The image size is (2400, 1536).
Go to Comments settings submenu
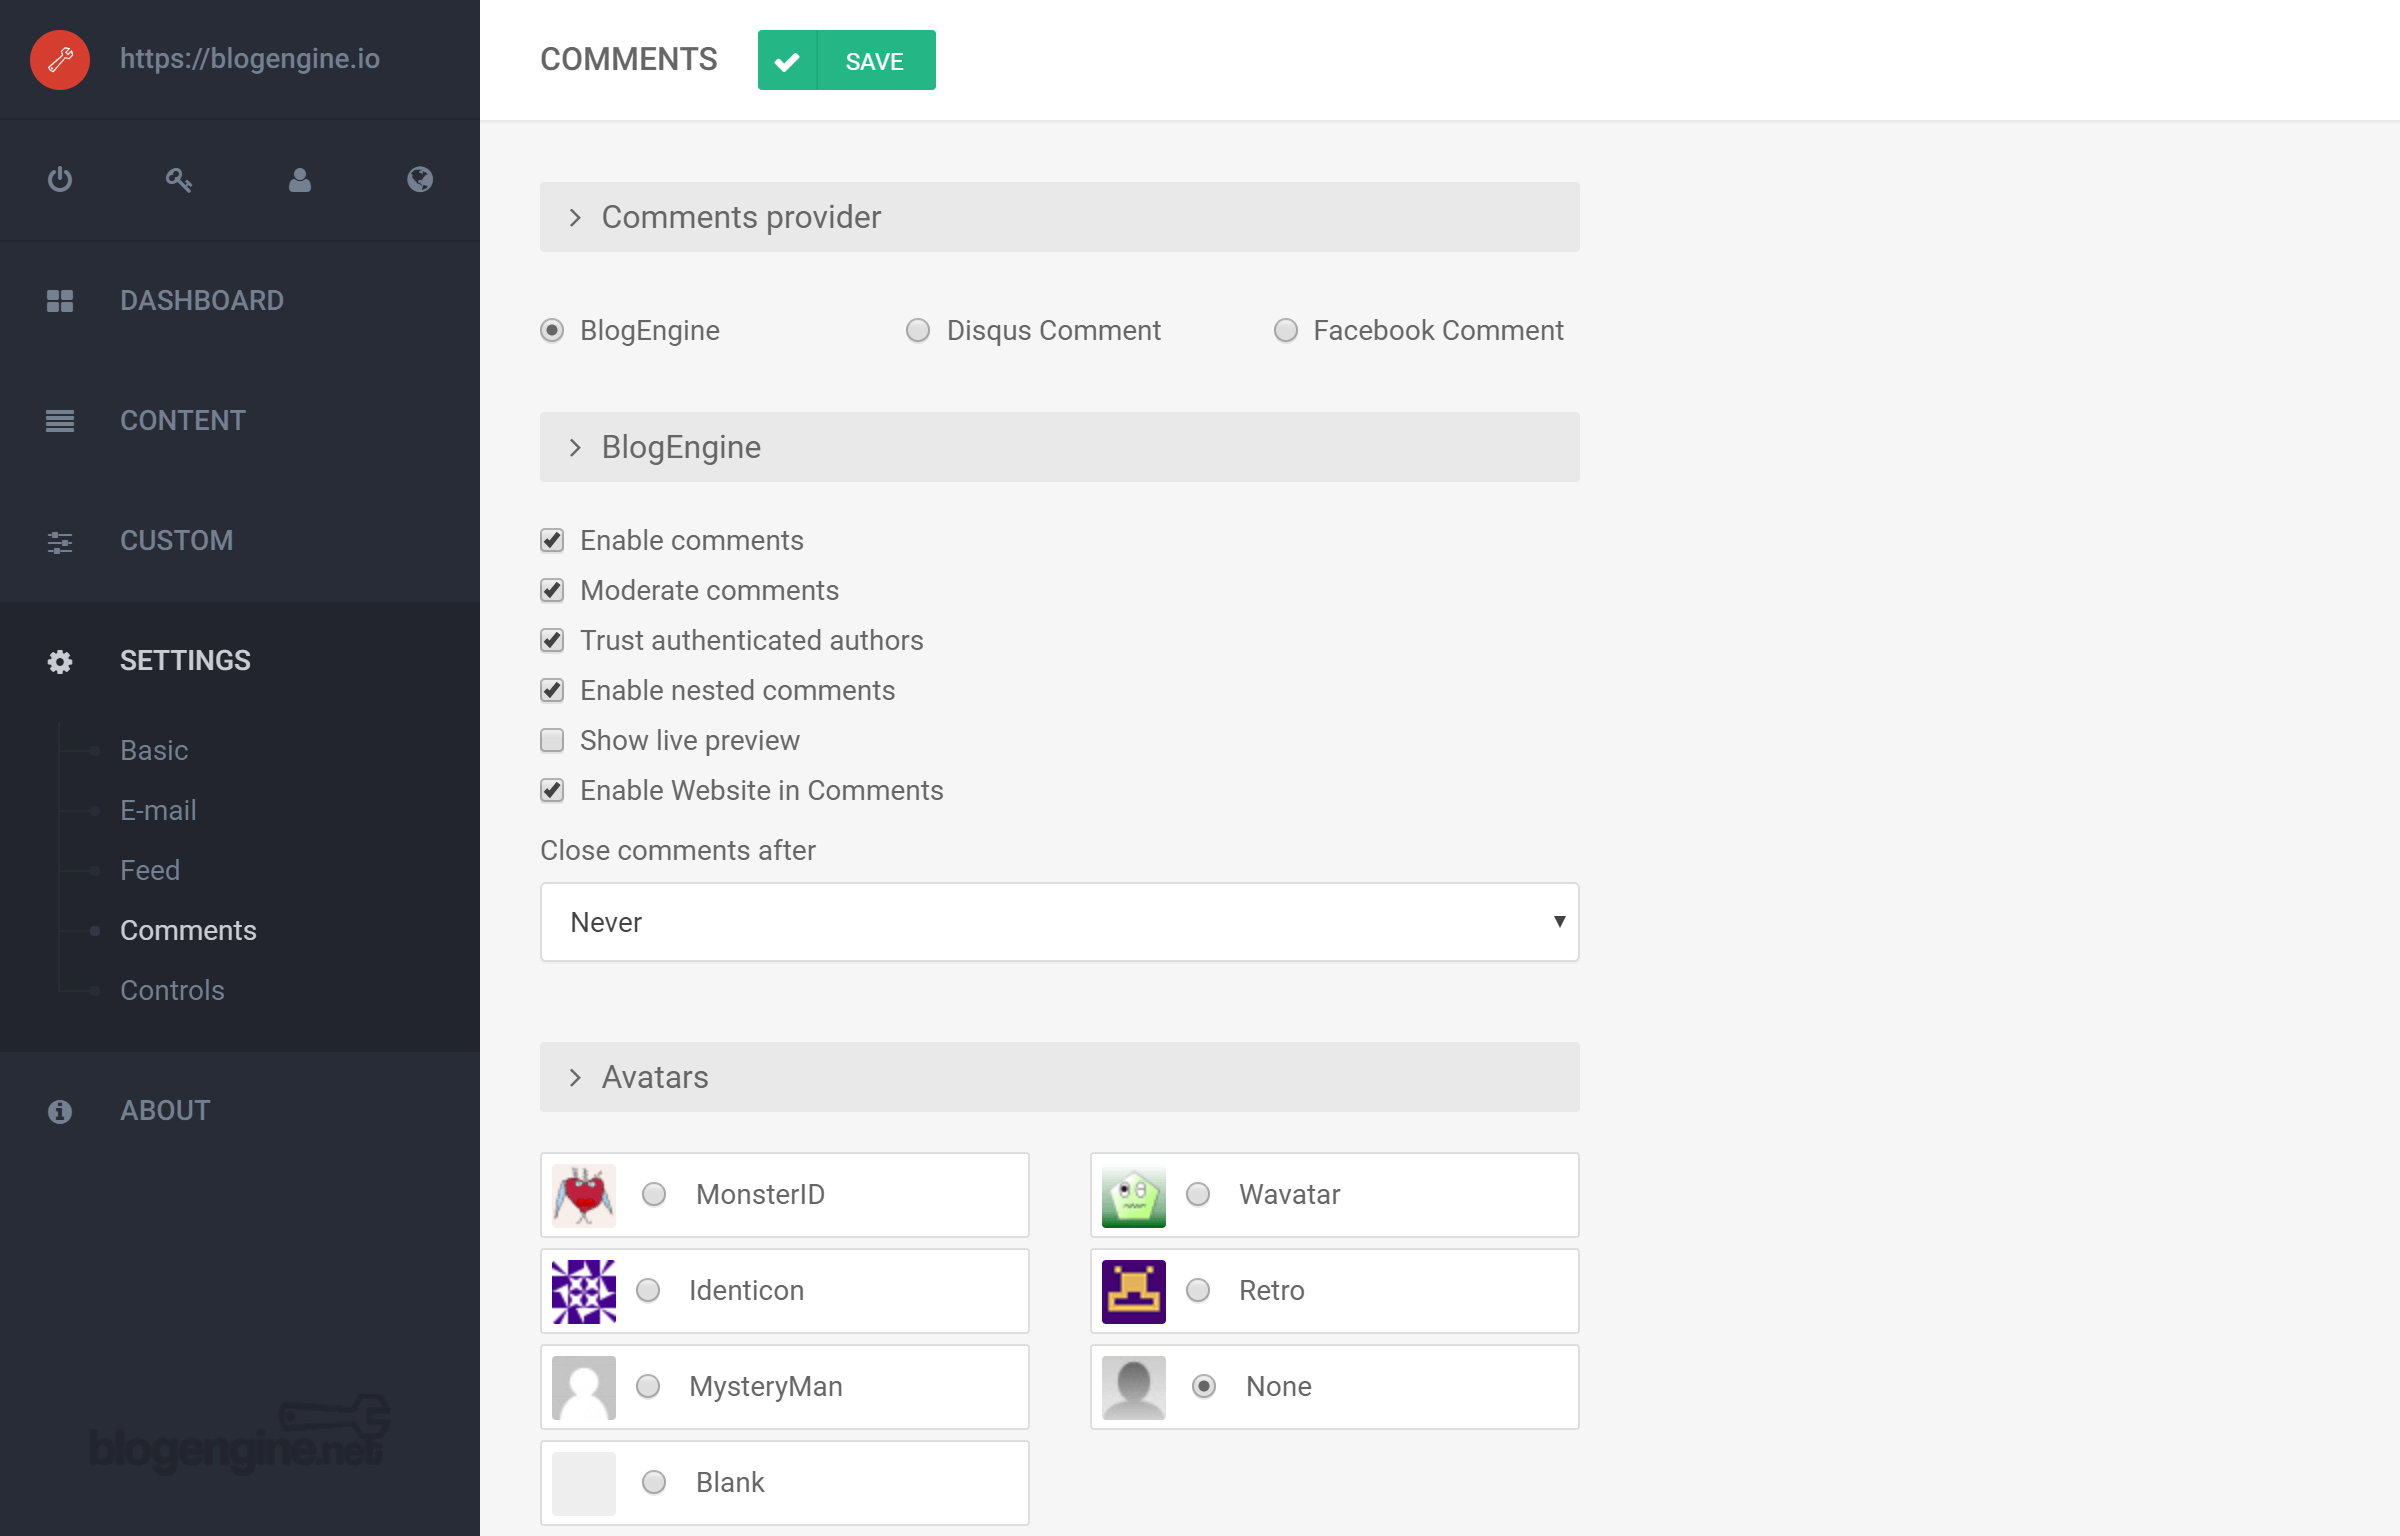pos(188,930)
